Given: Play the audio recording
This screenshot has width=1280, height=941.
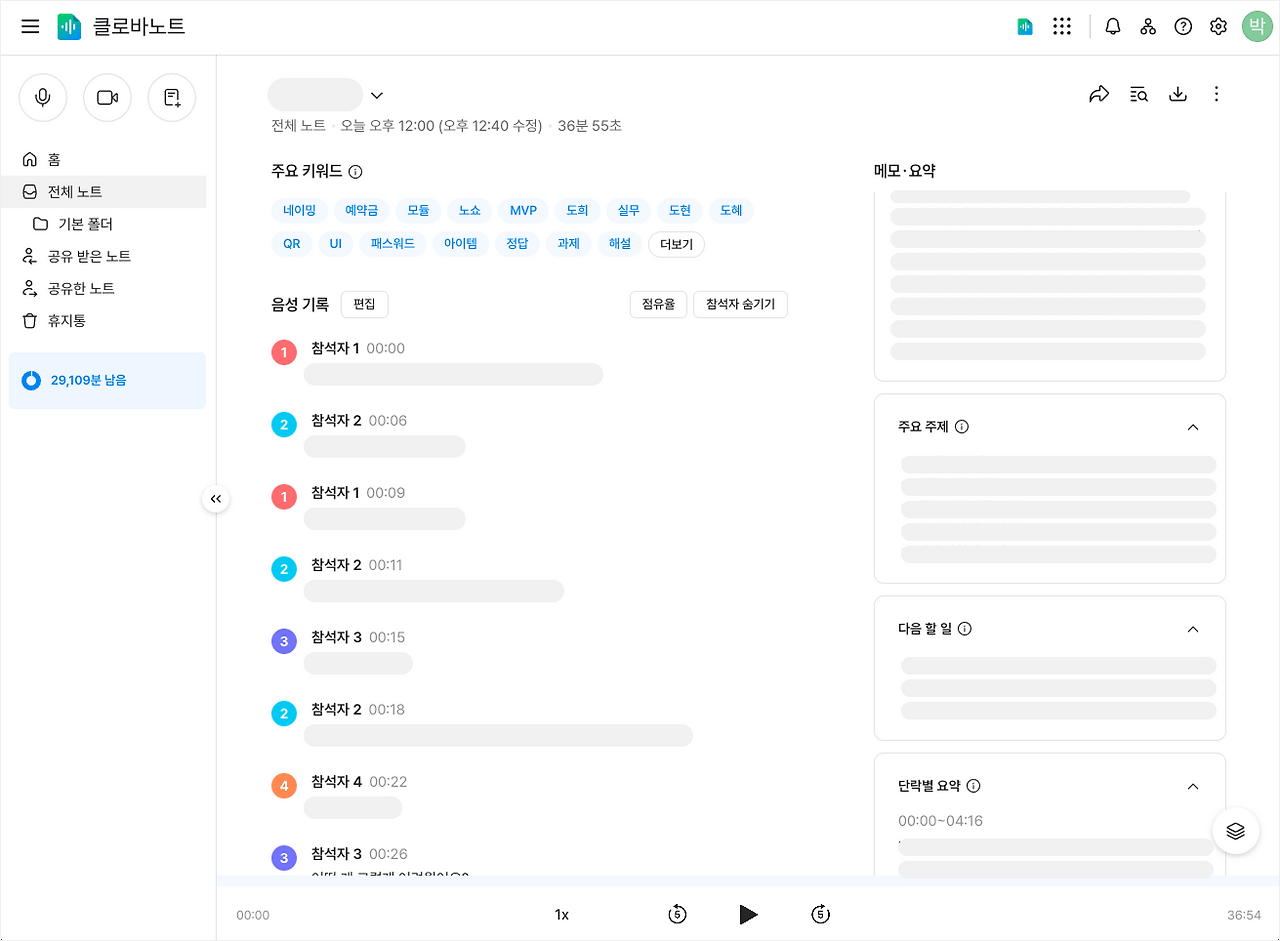Looking at the screenshot, I should tap(748, 914).
